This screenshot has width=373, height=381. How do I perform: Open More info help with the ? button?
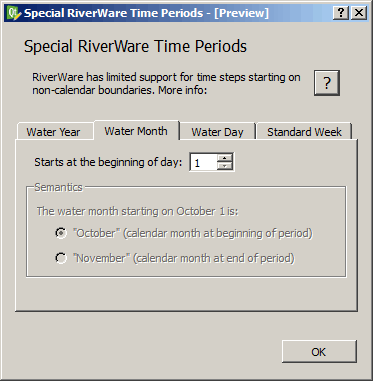pyautogui.click(x=327, y=83)
